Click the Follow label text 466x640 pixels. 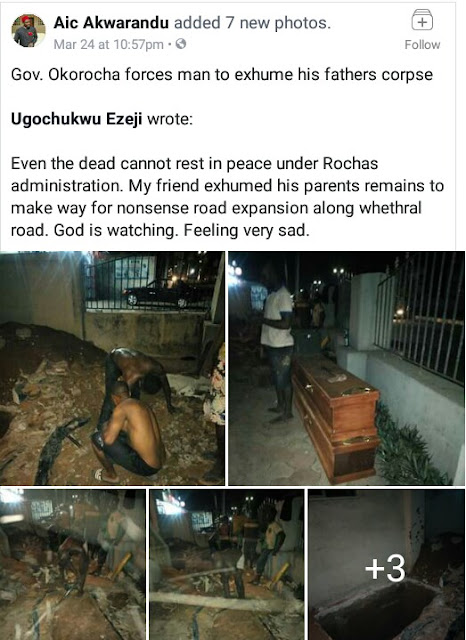click(x=422, y=44)
